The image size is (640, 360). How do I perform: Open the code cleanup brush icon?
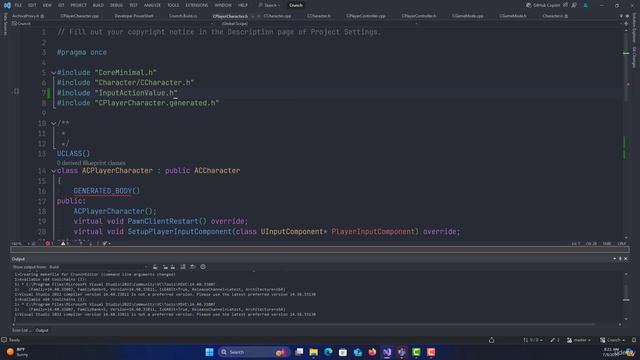coord(105,244)
